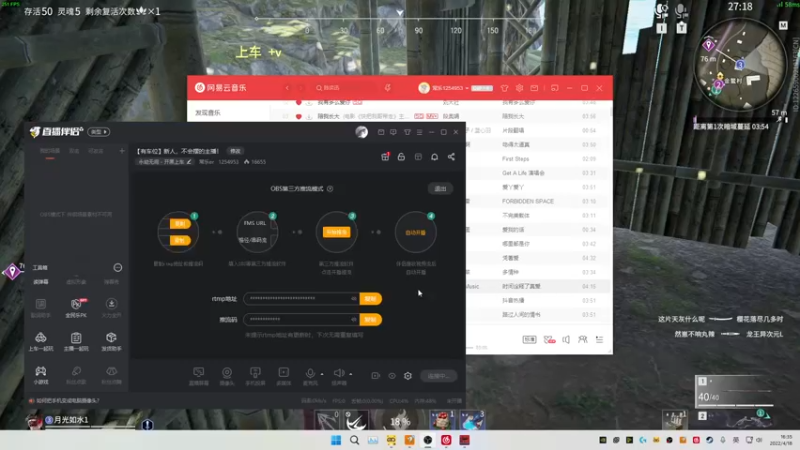
Task: Open the download-arrow tool in toolbox
Action: pyautogui.click(x=111, y=308)
